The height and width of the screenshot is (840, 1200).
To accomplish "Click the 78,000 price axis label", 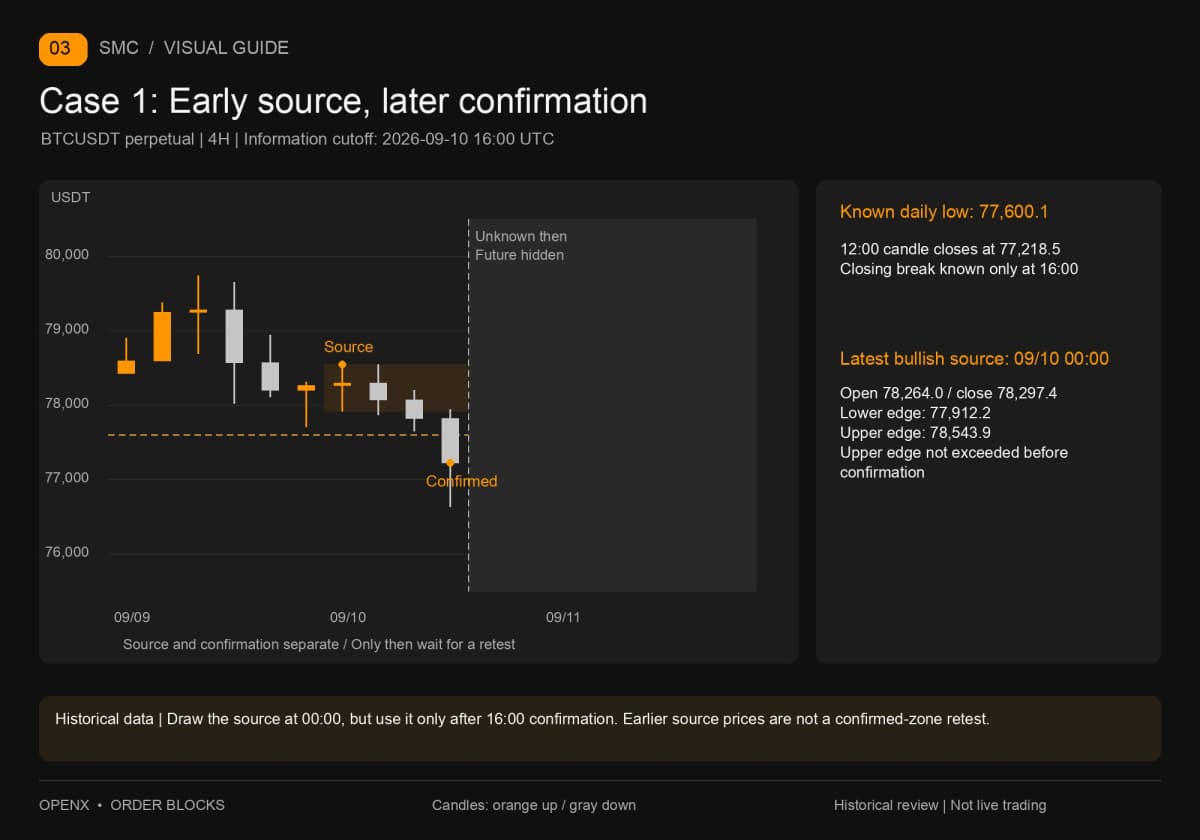I will click(x=67, y=404).
